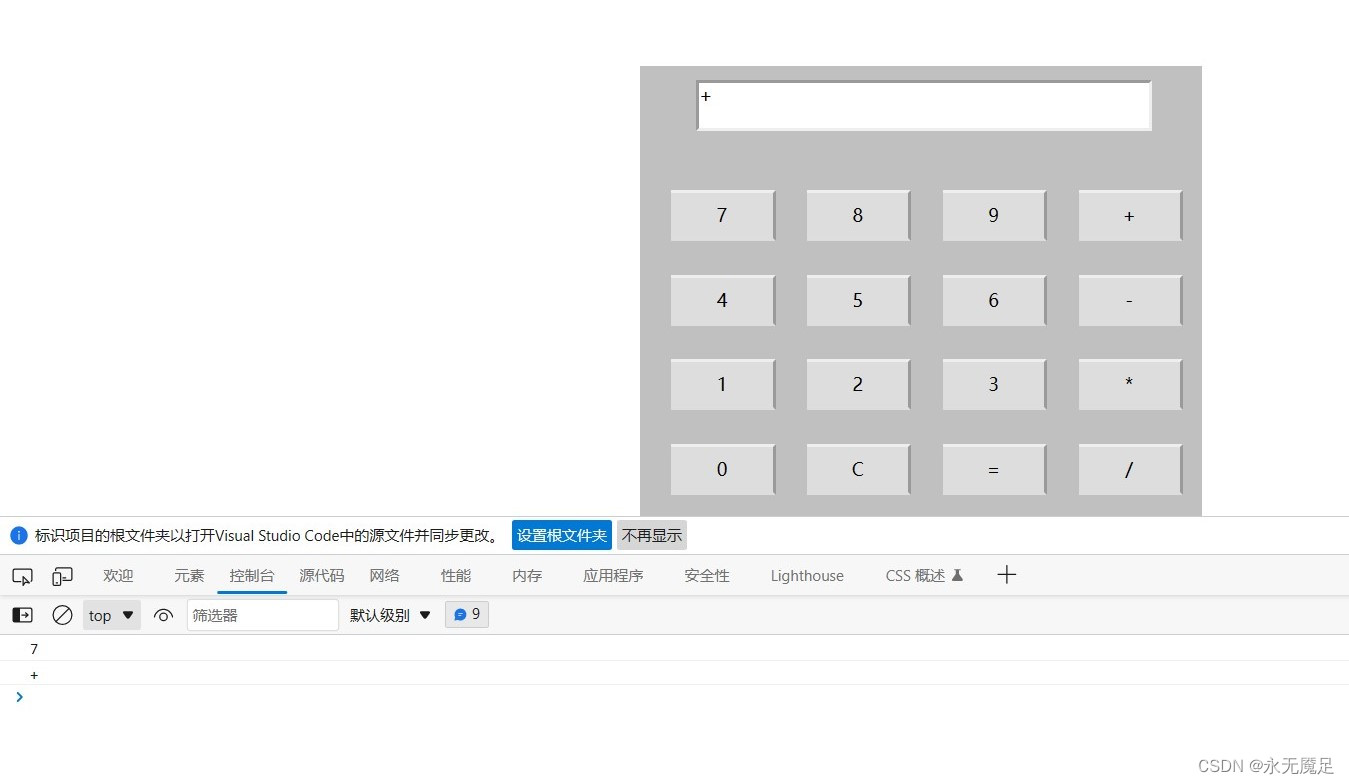Expand the top context dropdown
The height and width of the screenshot is (784, 1349).
click(x=111, y=615)
